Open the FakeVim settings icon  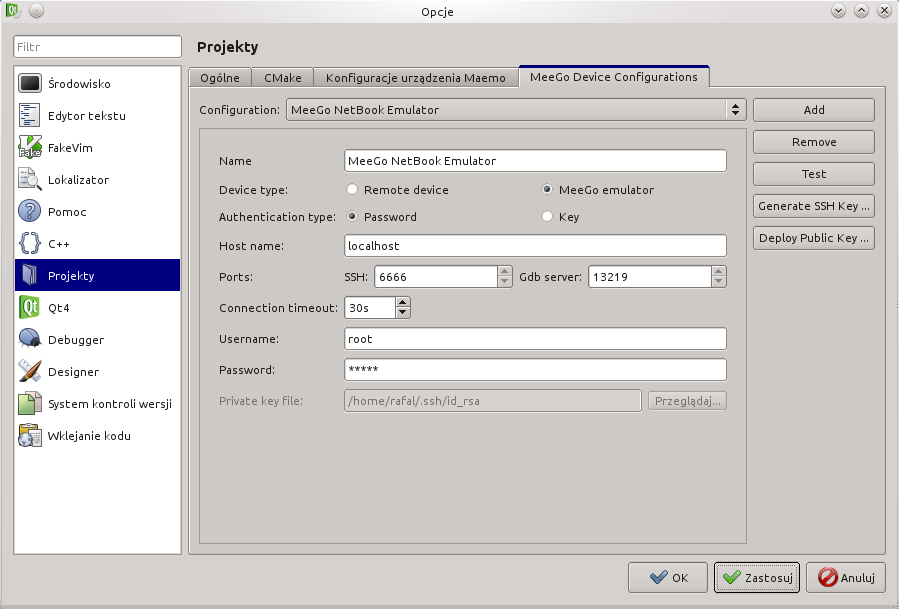point(30,147)
